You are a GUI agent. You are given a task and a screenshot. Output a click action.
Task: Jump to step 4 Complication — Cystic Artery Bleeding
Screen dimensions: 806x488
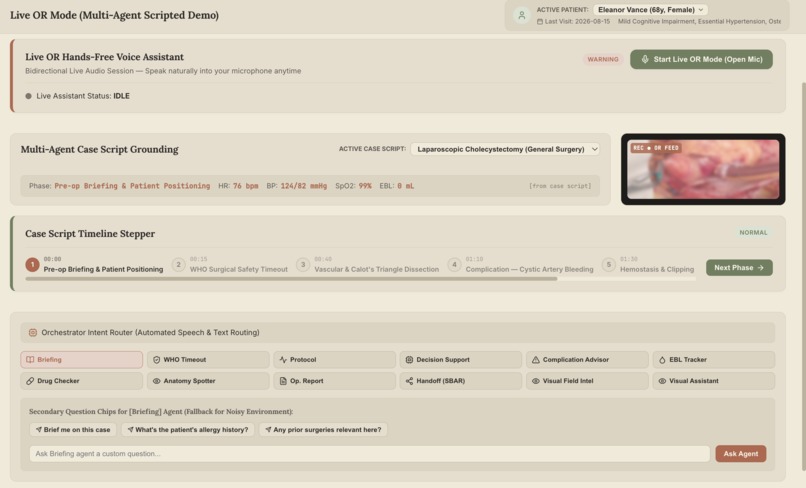[x=521, y=265]
